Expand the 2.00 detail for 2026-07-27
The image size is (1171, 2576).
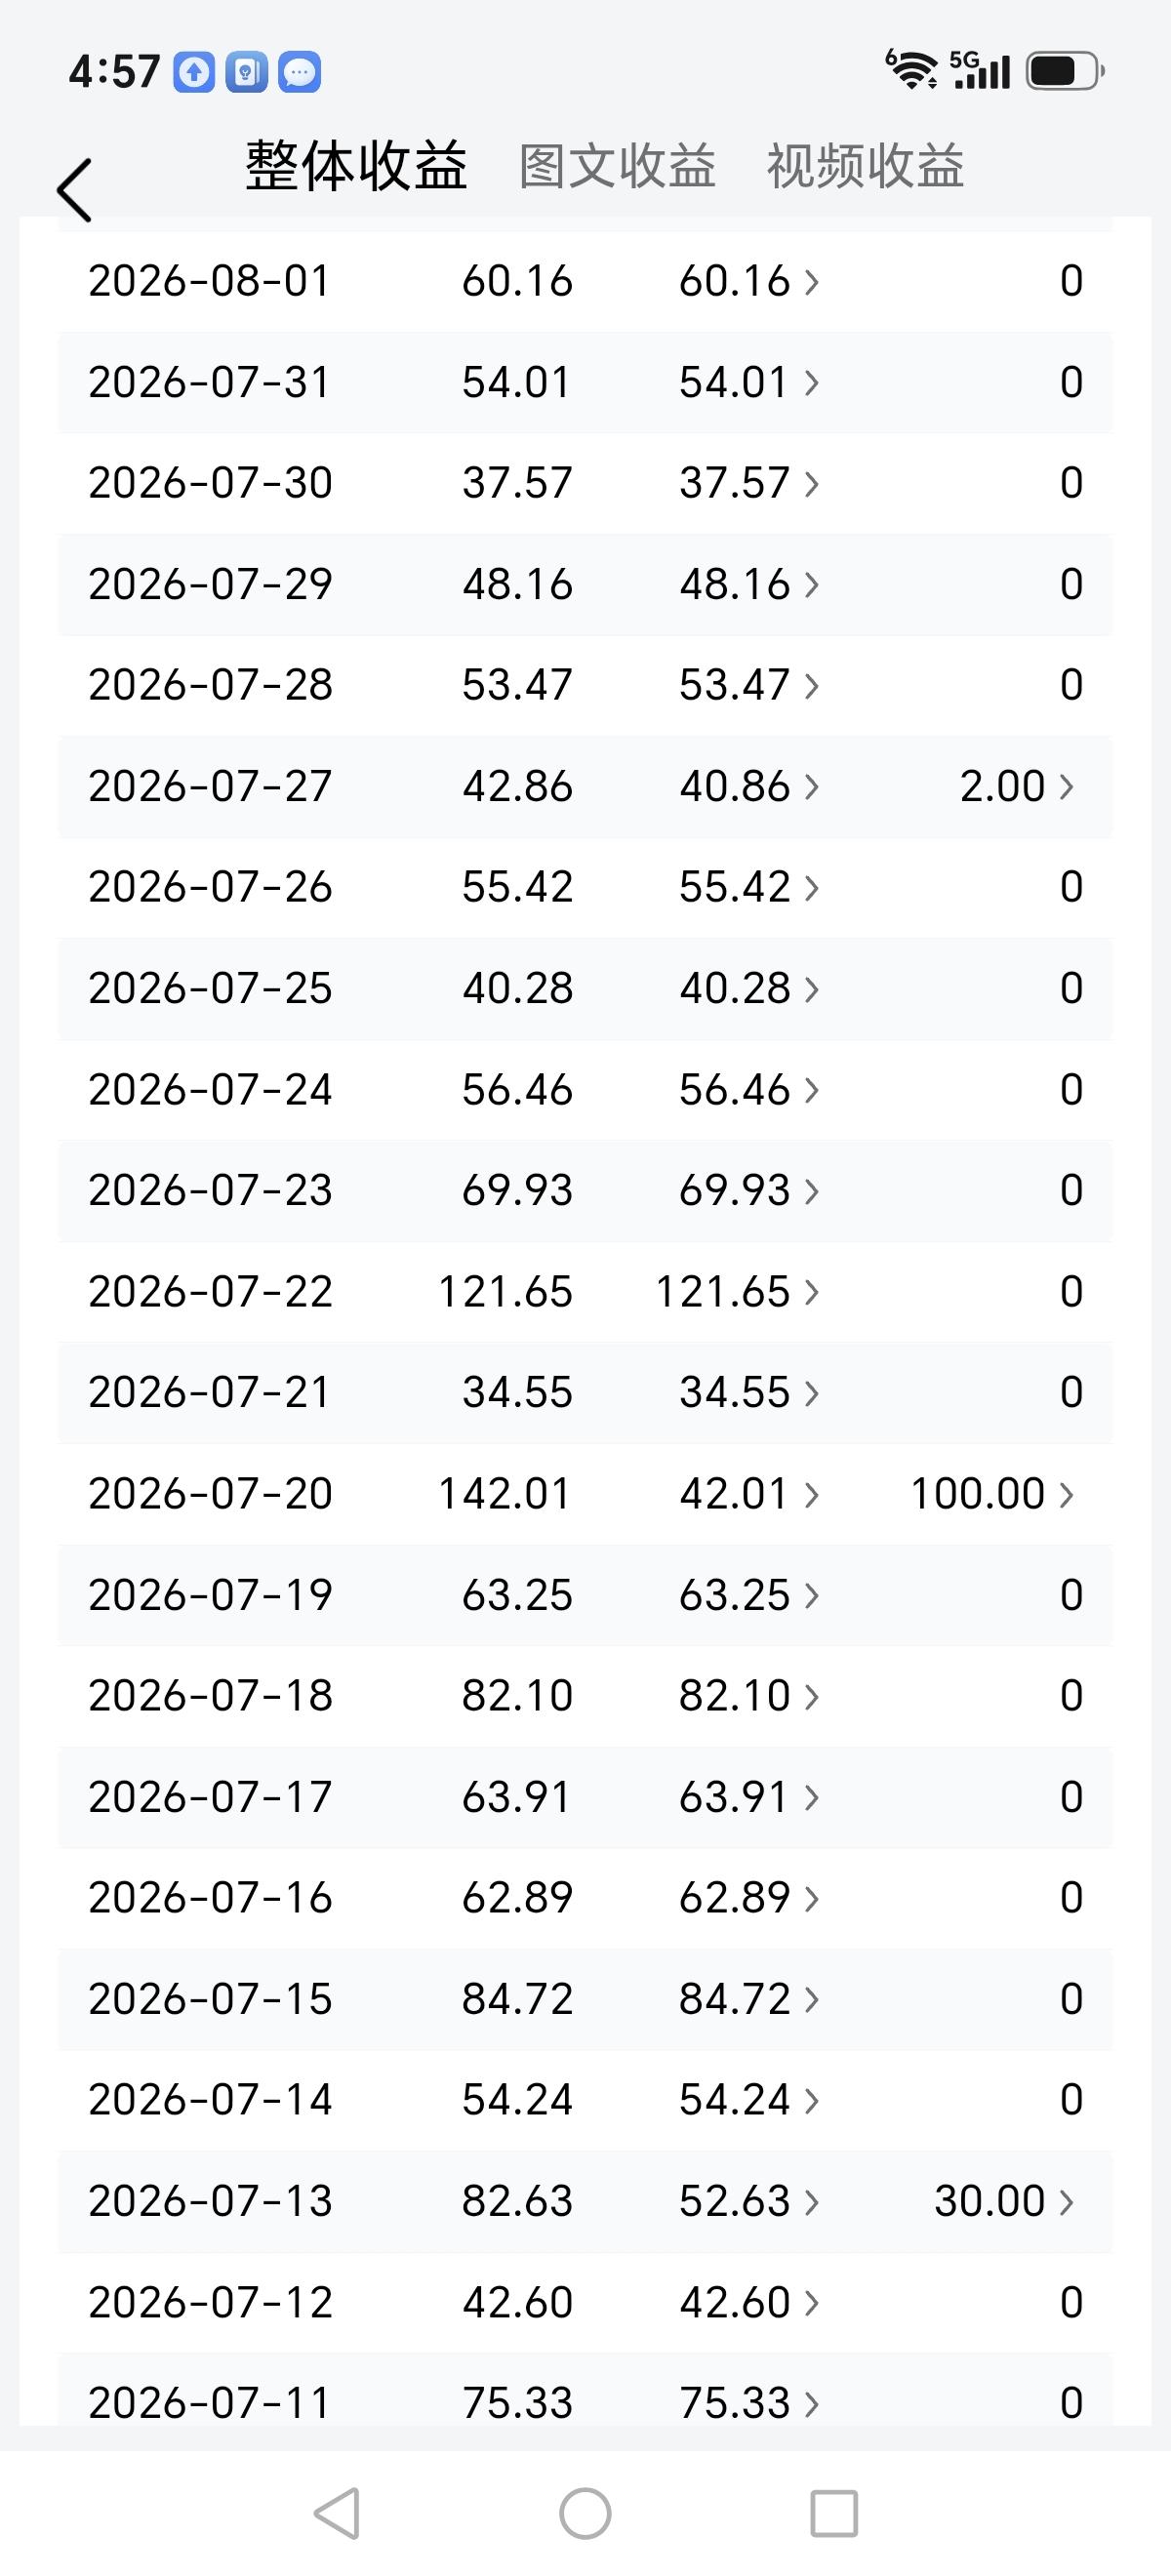[1017, 786]
